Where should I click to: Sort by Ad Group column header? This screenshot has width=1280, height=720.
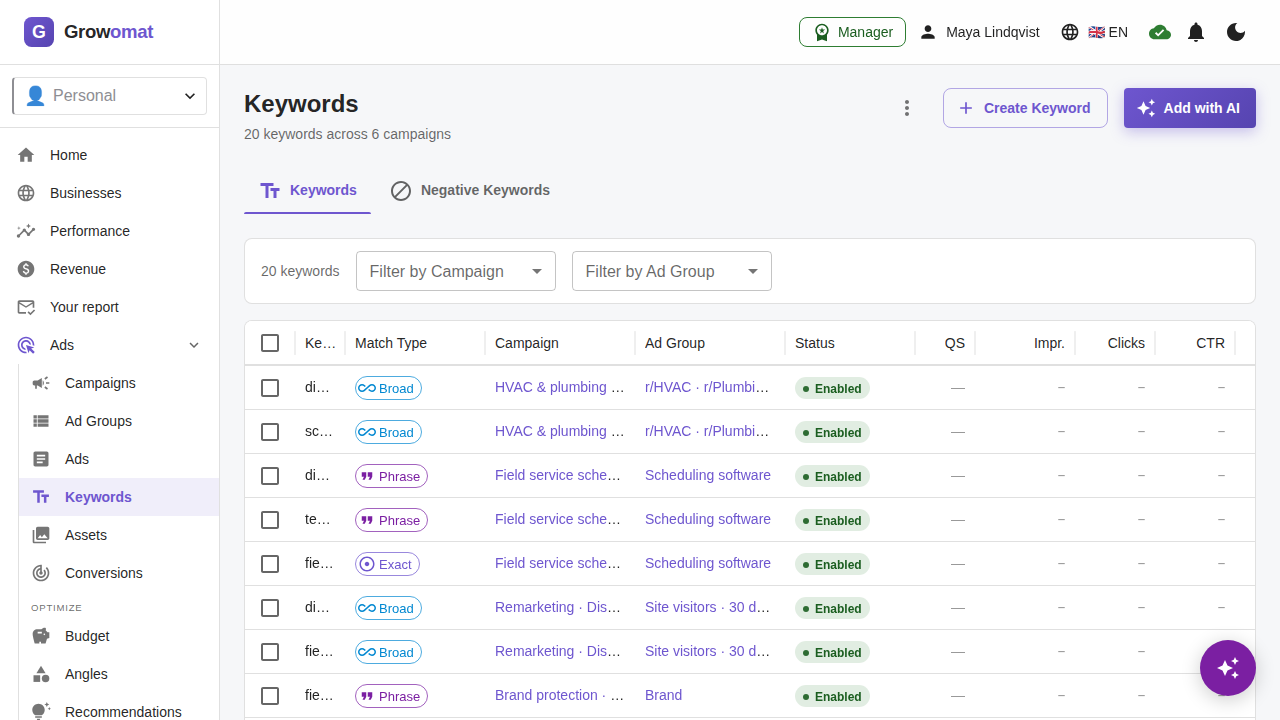675,343
